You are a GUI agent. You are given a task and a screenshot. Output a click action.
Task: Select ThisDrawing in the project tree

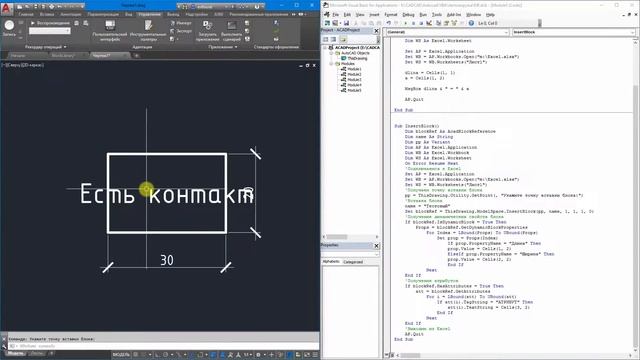click(357, 58)
